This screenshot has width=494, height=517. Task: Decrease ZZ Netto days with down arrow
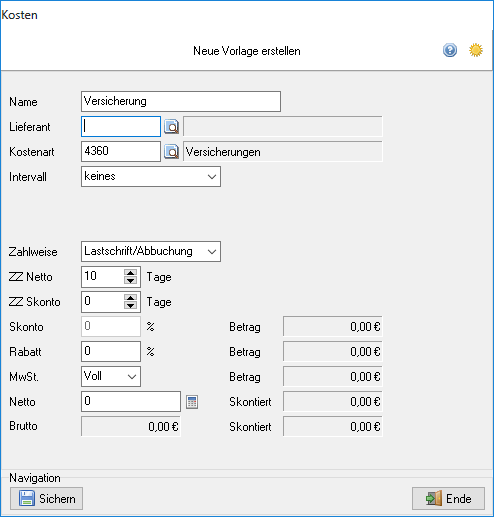(x=130, y=280)
